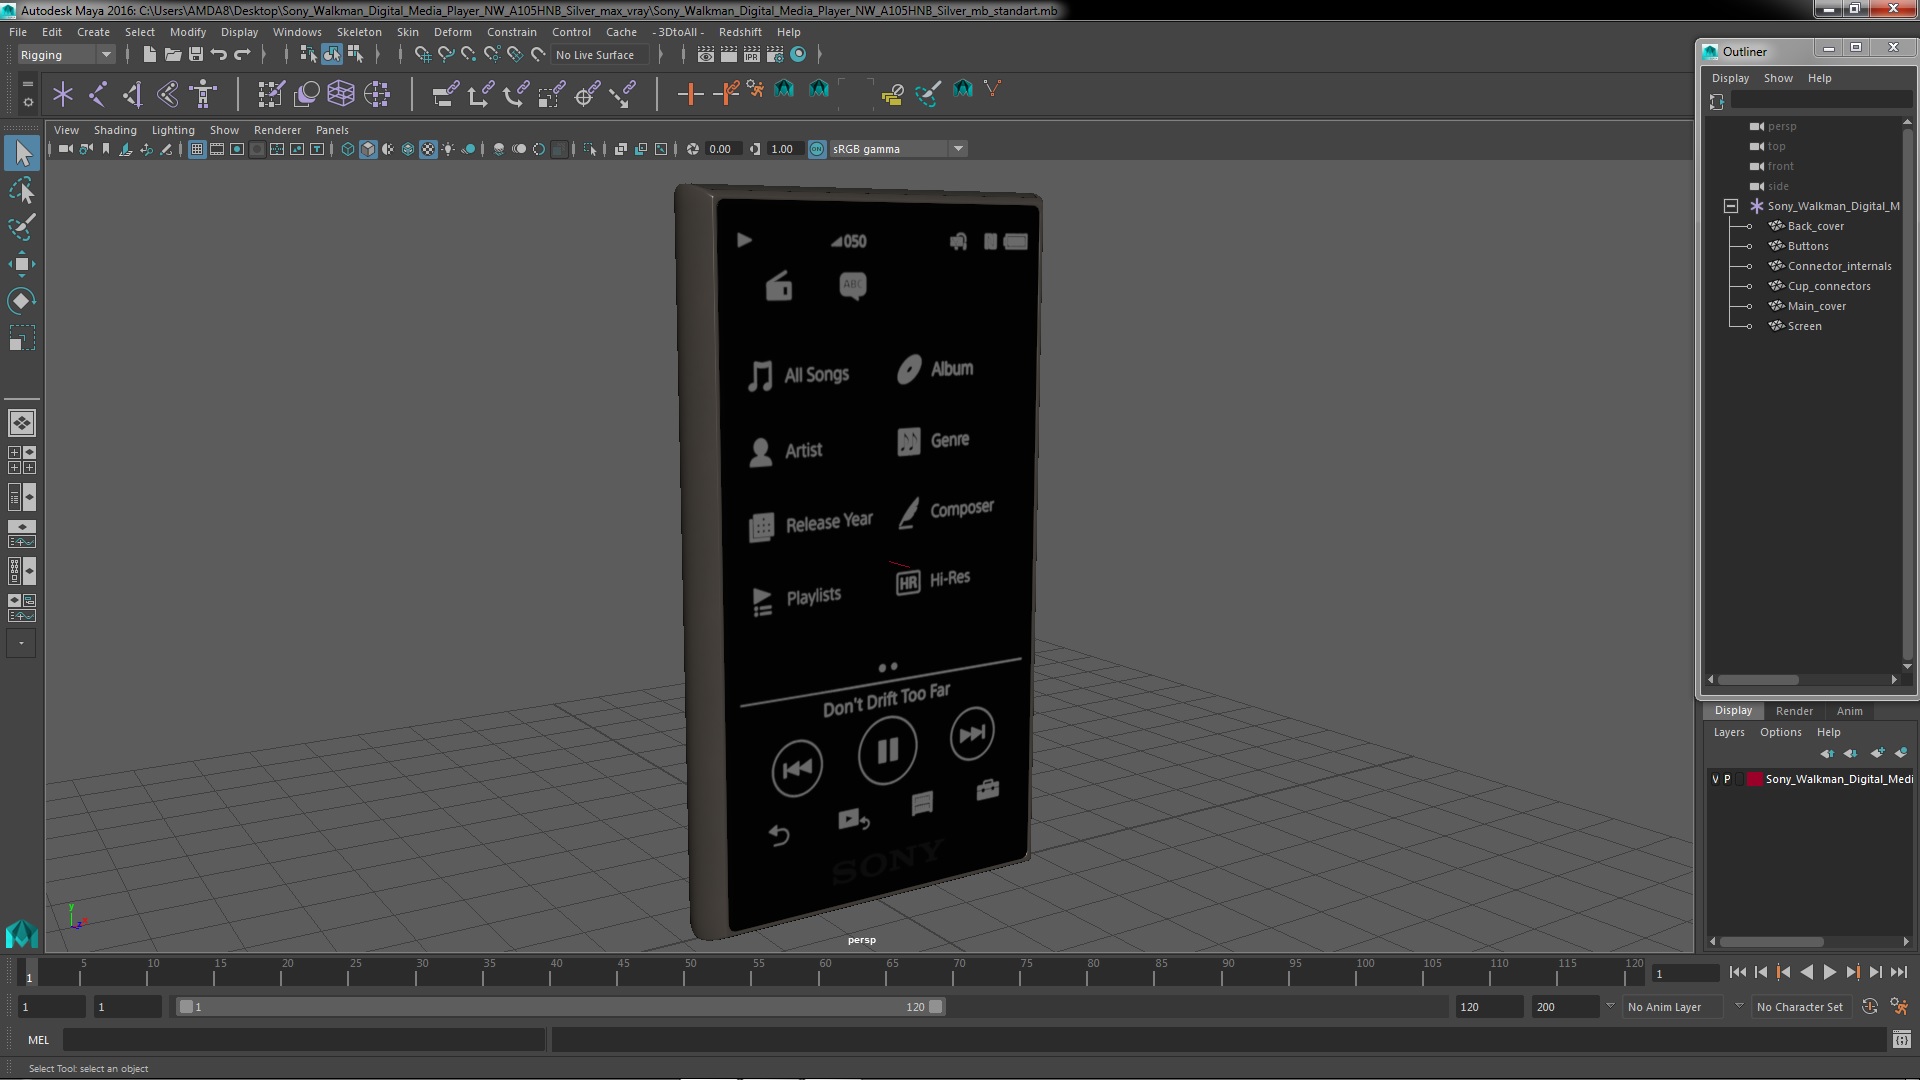Click the Paint Selection tool
The image size is (1920, 1080).
(21, 227)
